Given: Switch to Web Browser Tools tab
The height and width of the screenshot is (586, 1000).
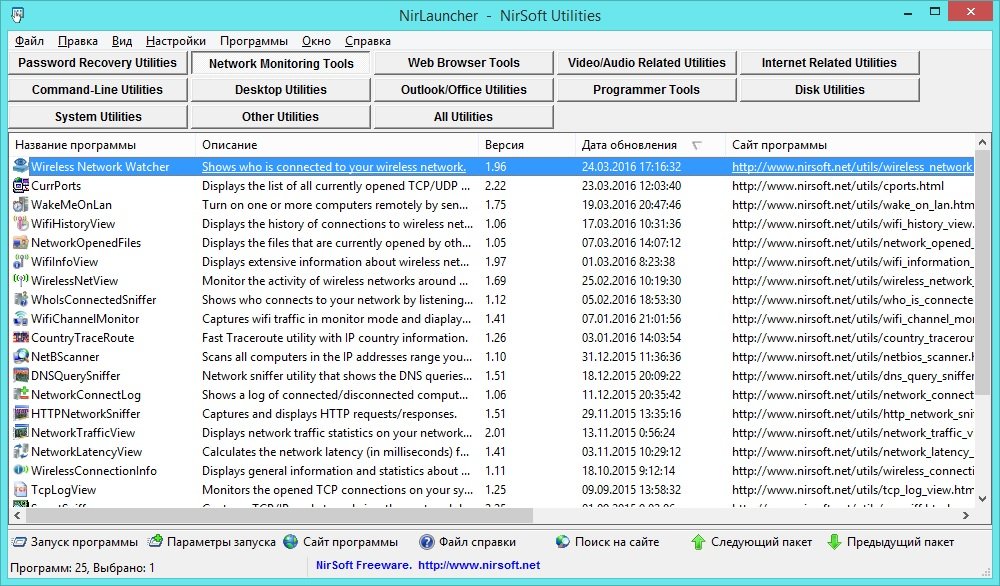Looking at the screenshot, I should [x=463, y=63].
